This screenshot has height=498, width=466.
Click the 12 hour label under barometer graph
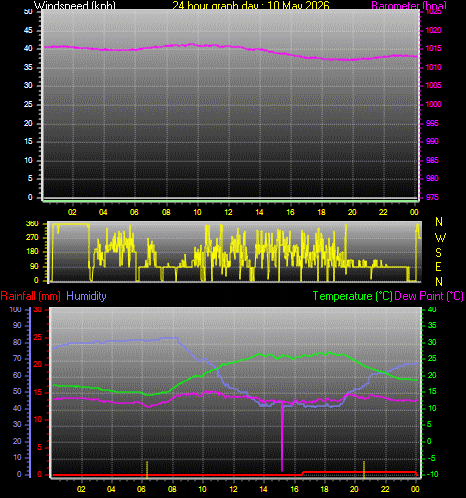point(228,212)
